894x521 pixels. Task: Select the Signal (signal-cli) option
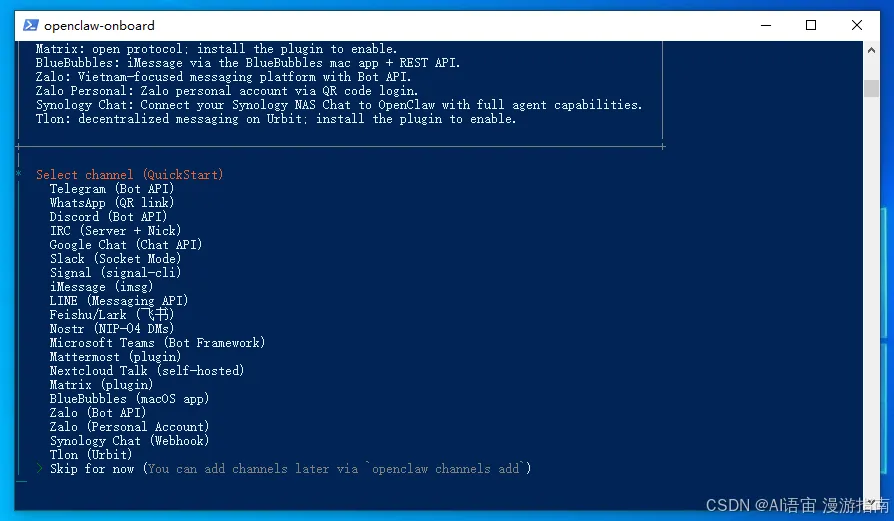[115, 273]
